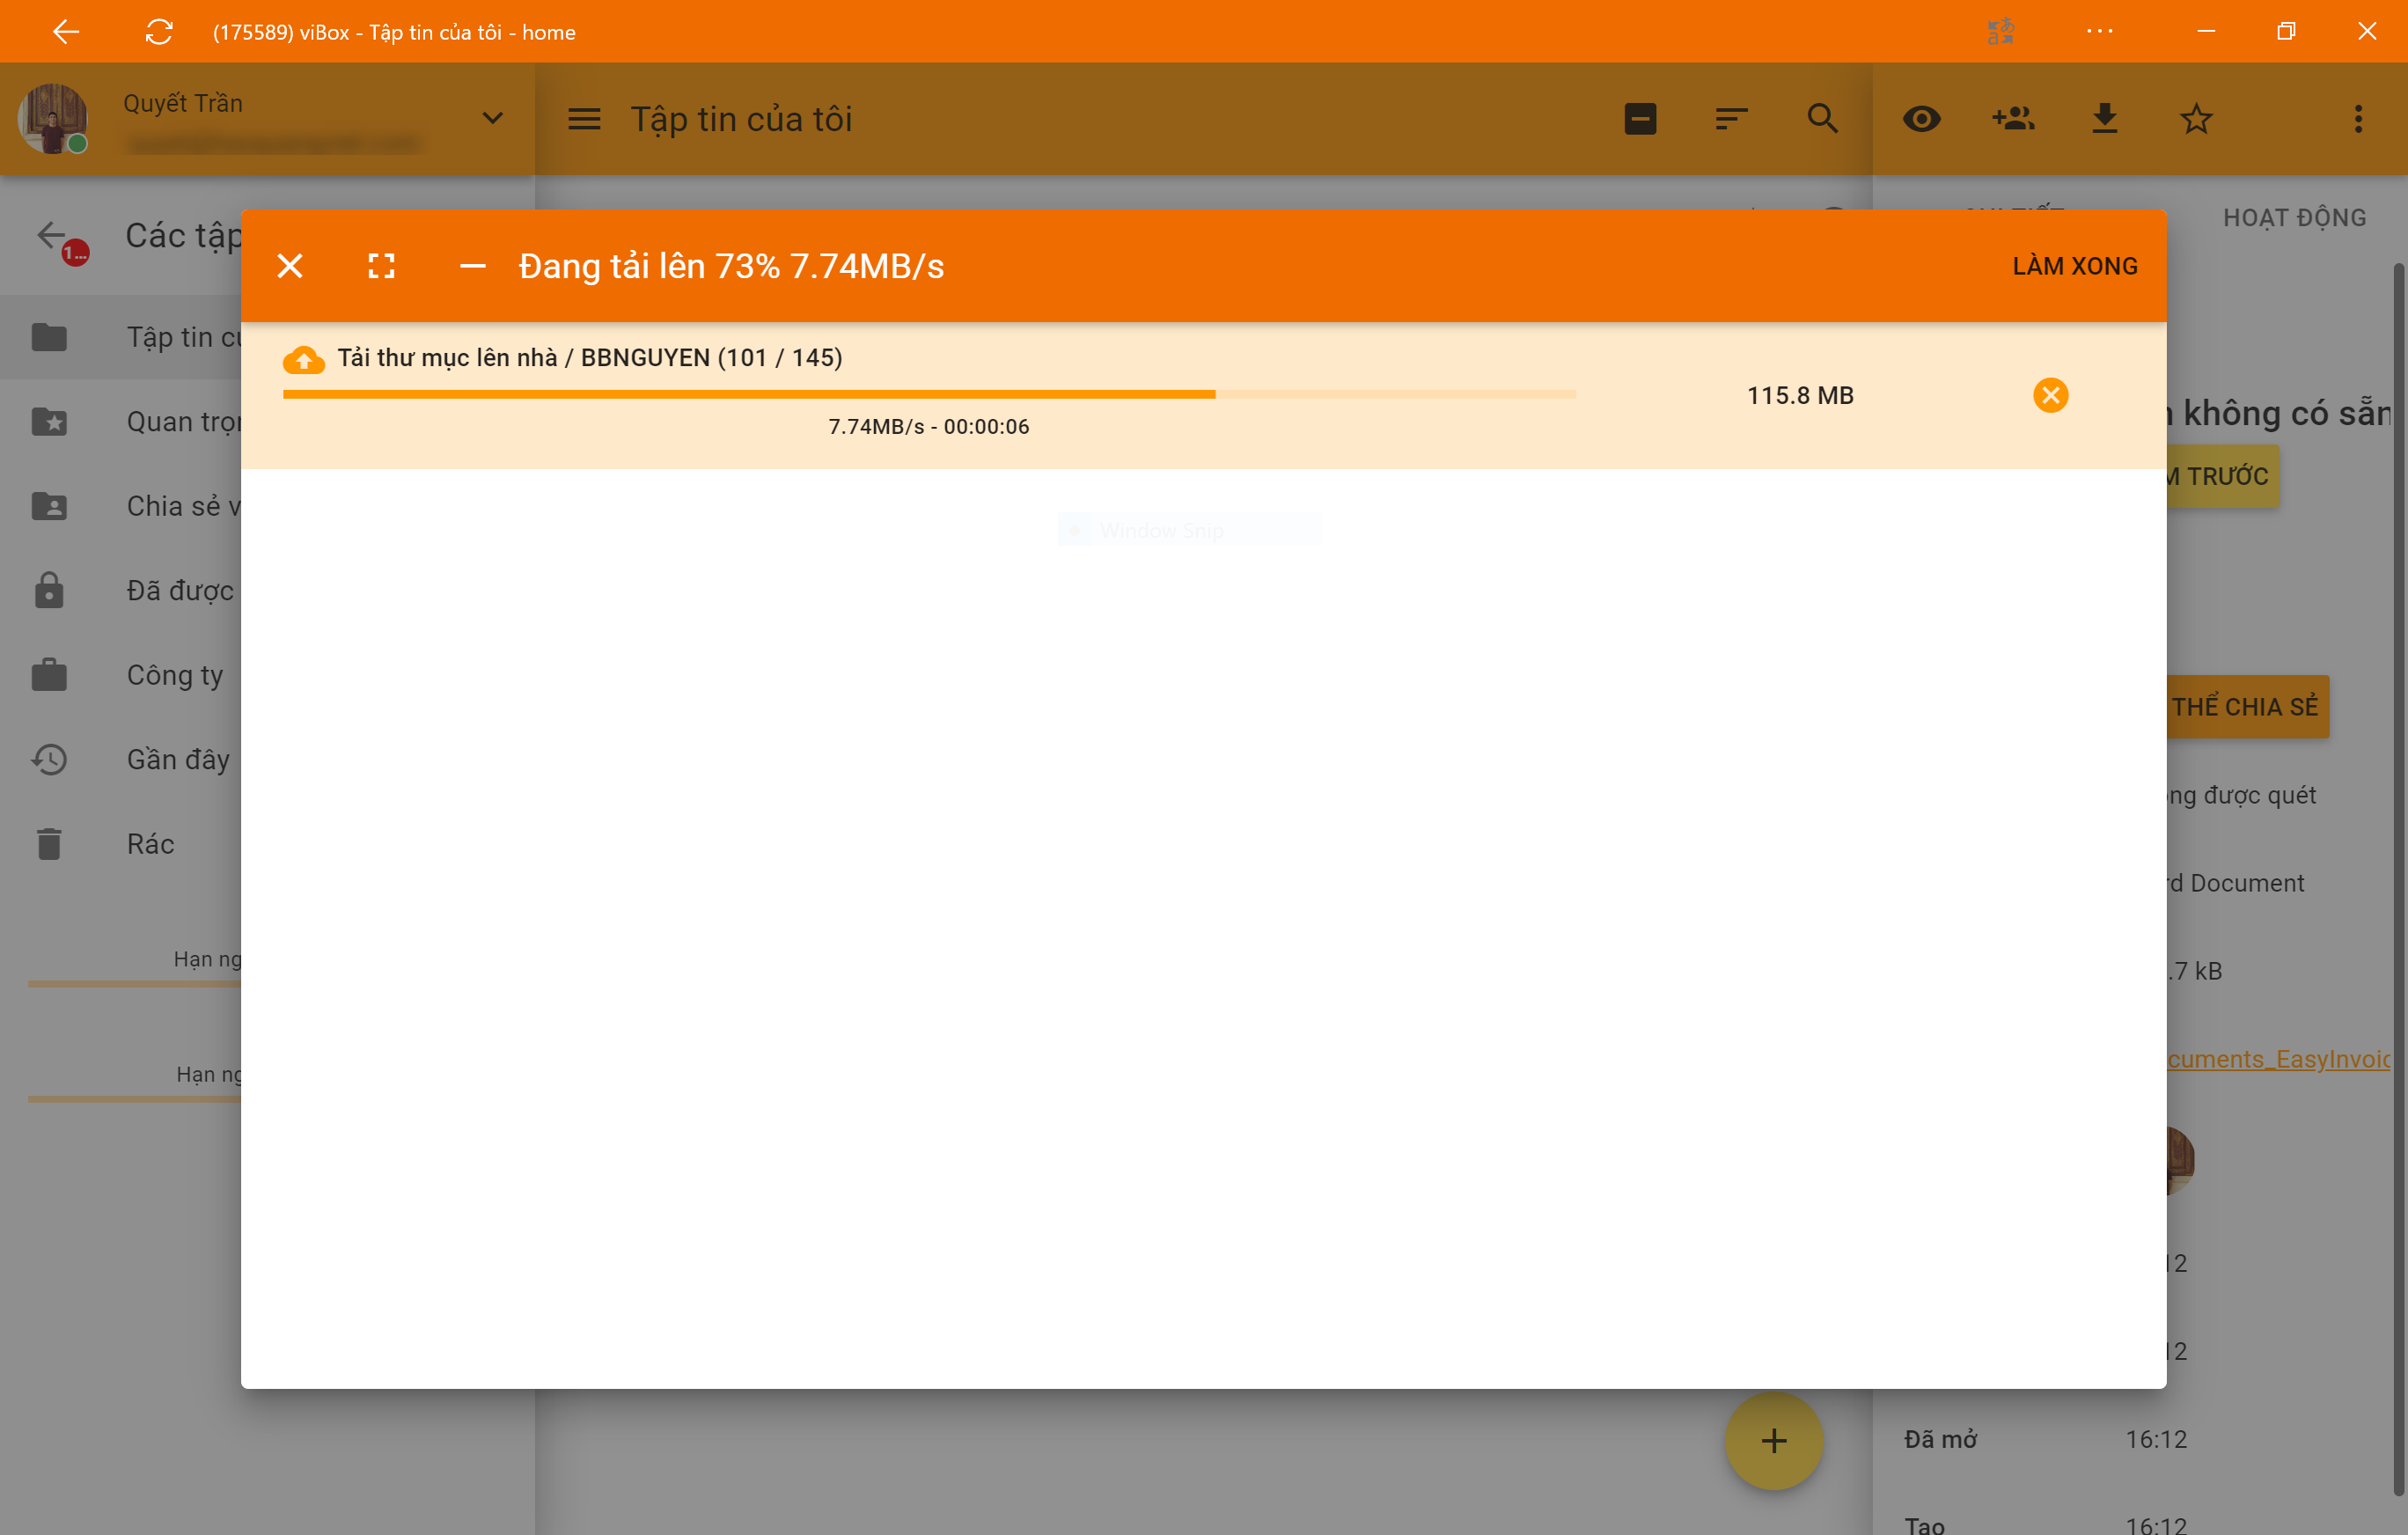Select Rác in the sidebar
Viewport: 2408px width, 1535px height.
coord(150,844)
